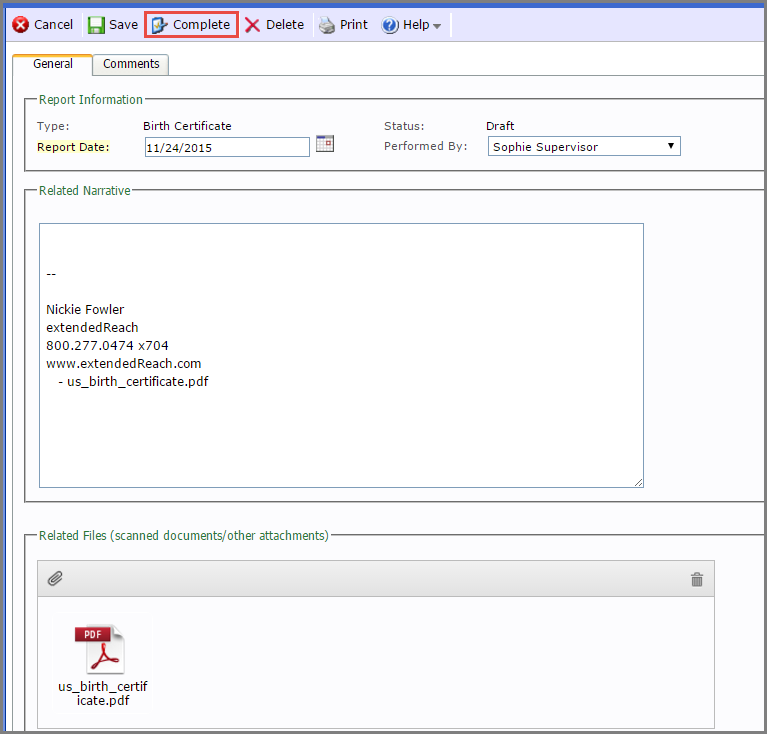Click the Print printer icon

coord(327,25)
